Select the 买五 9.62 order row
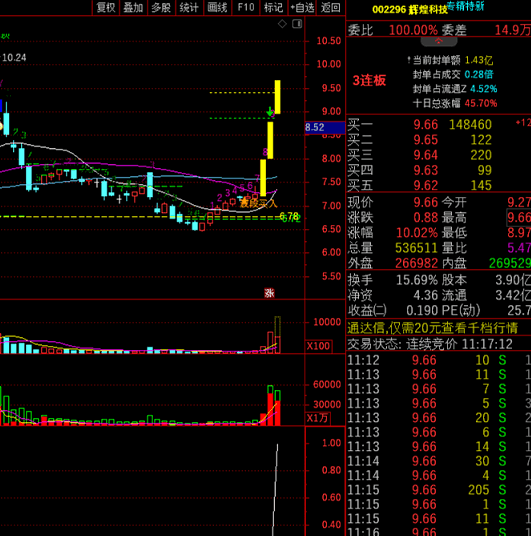531x536 pixels. pos(438,185)
